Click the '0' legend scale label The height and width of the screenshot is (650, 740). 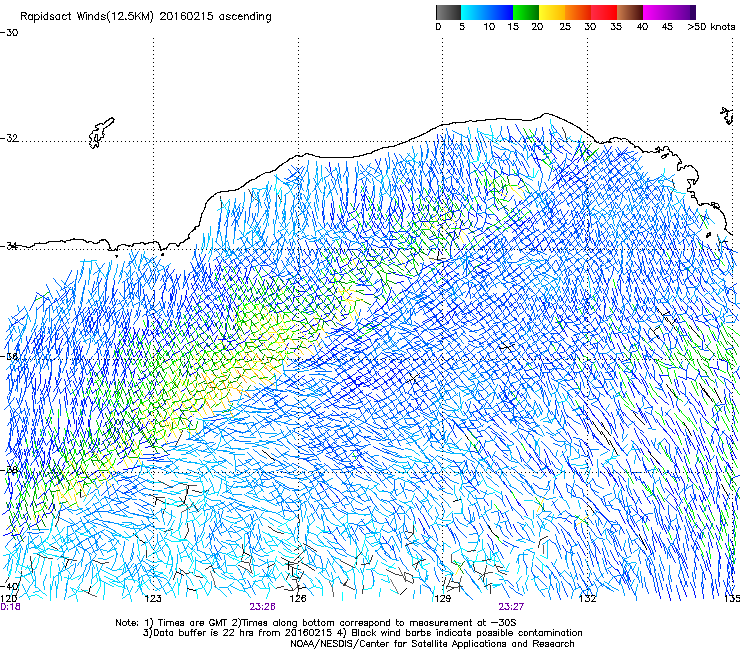[438, 27]
